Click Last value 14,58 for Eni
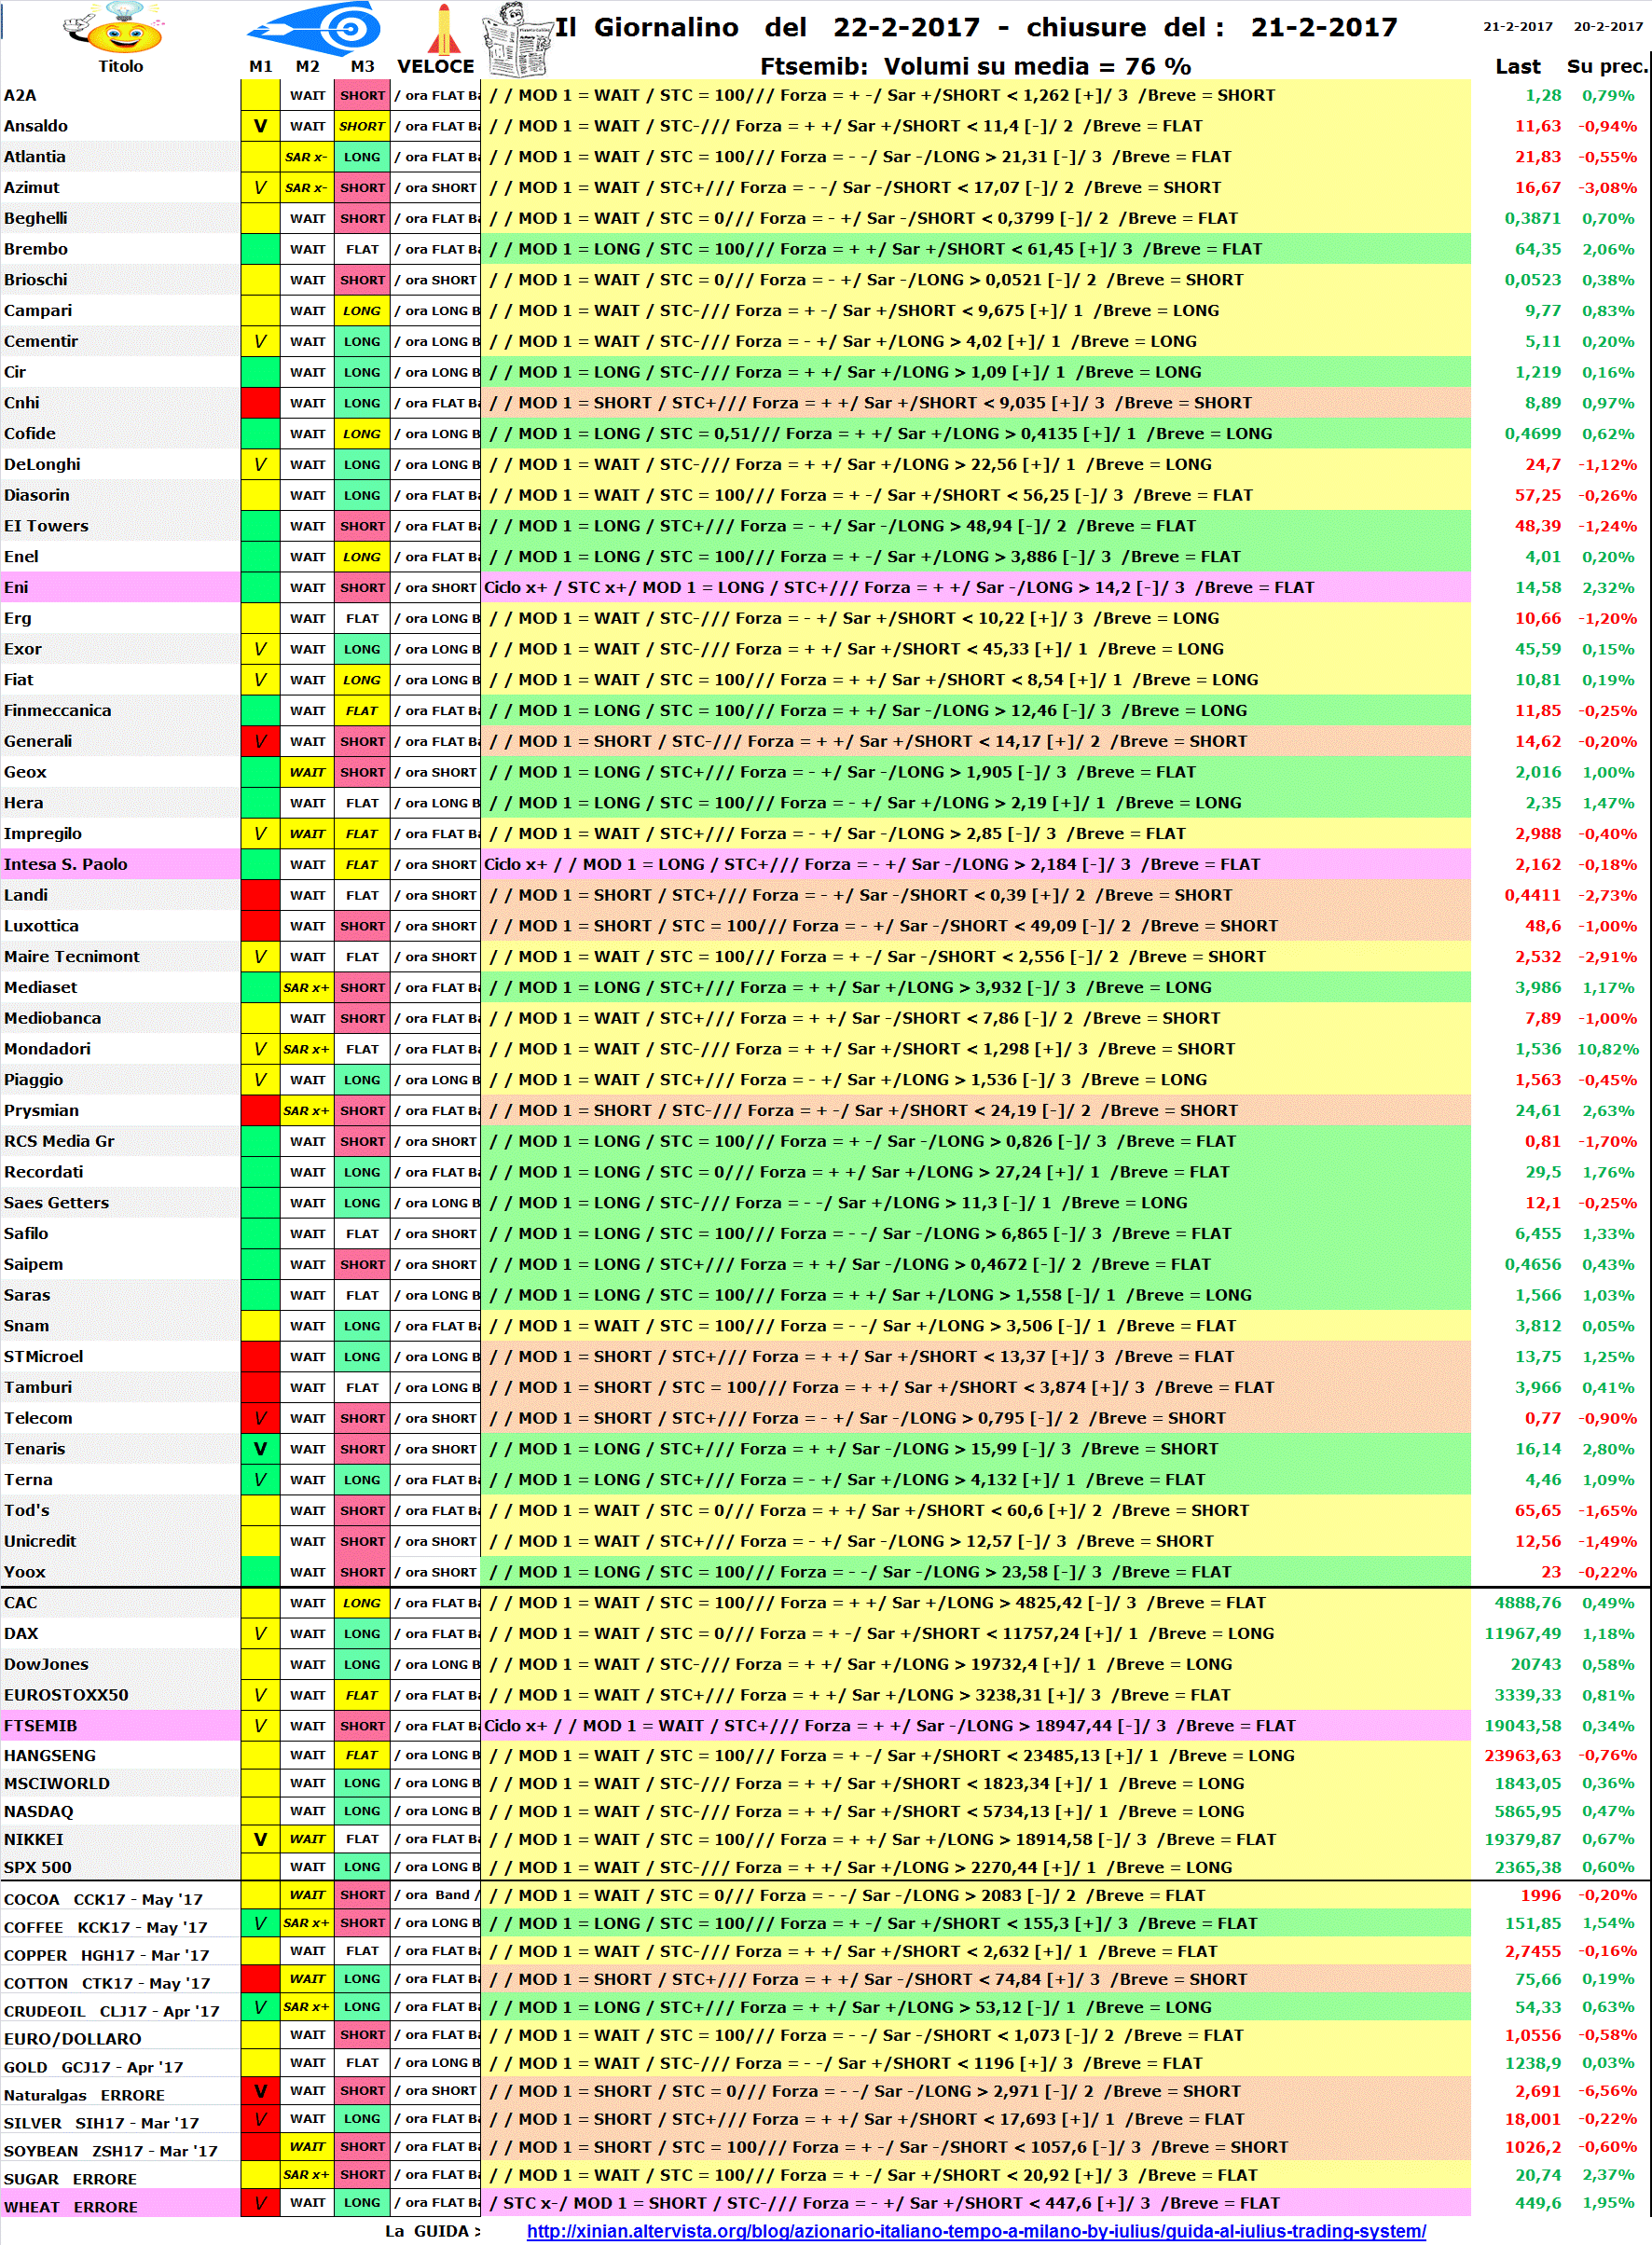Screen dimensions: 1652x2245 click(1537, 587)
